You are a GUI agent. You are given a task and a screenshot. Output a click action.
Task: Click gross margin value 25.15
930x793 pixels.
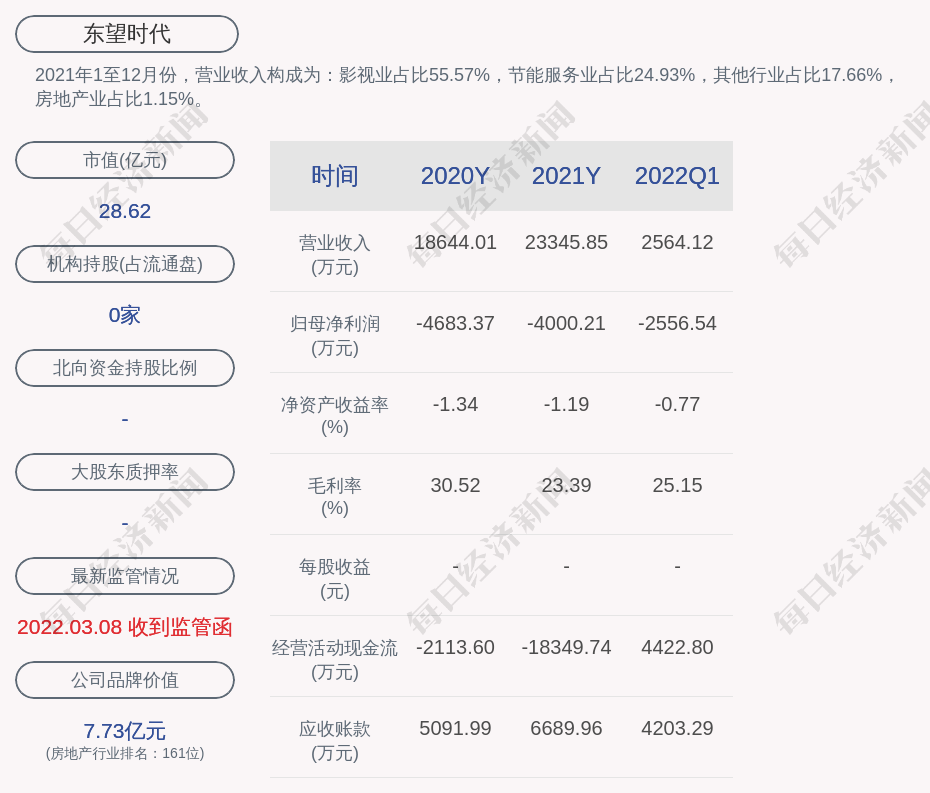[x=677, y=485]
